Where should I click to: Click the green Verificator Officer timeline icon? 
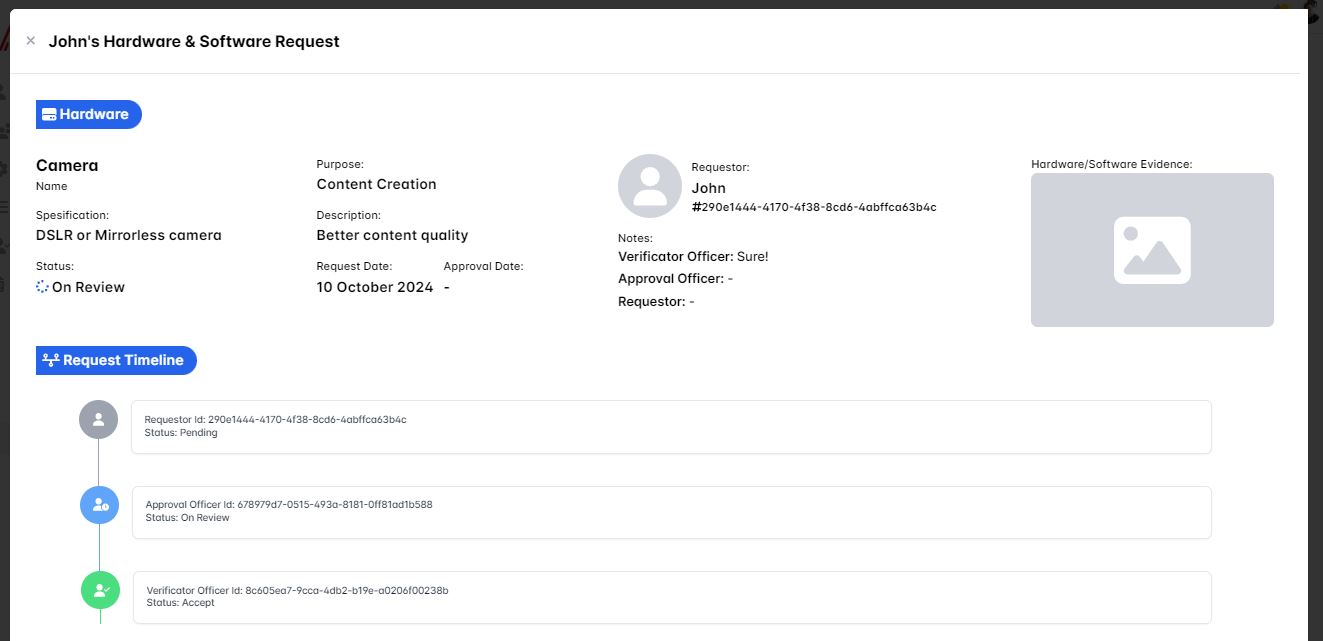coord(100,591)
